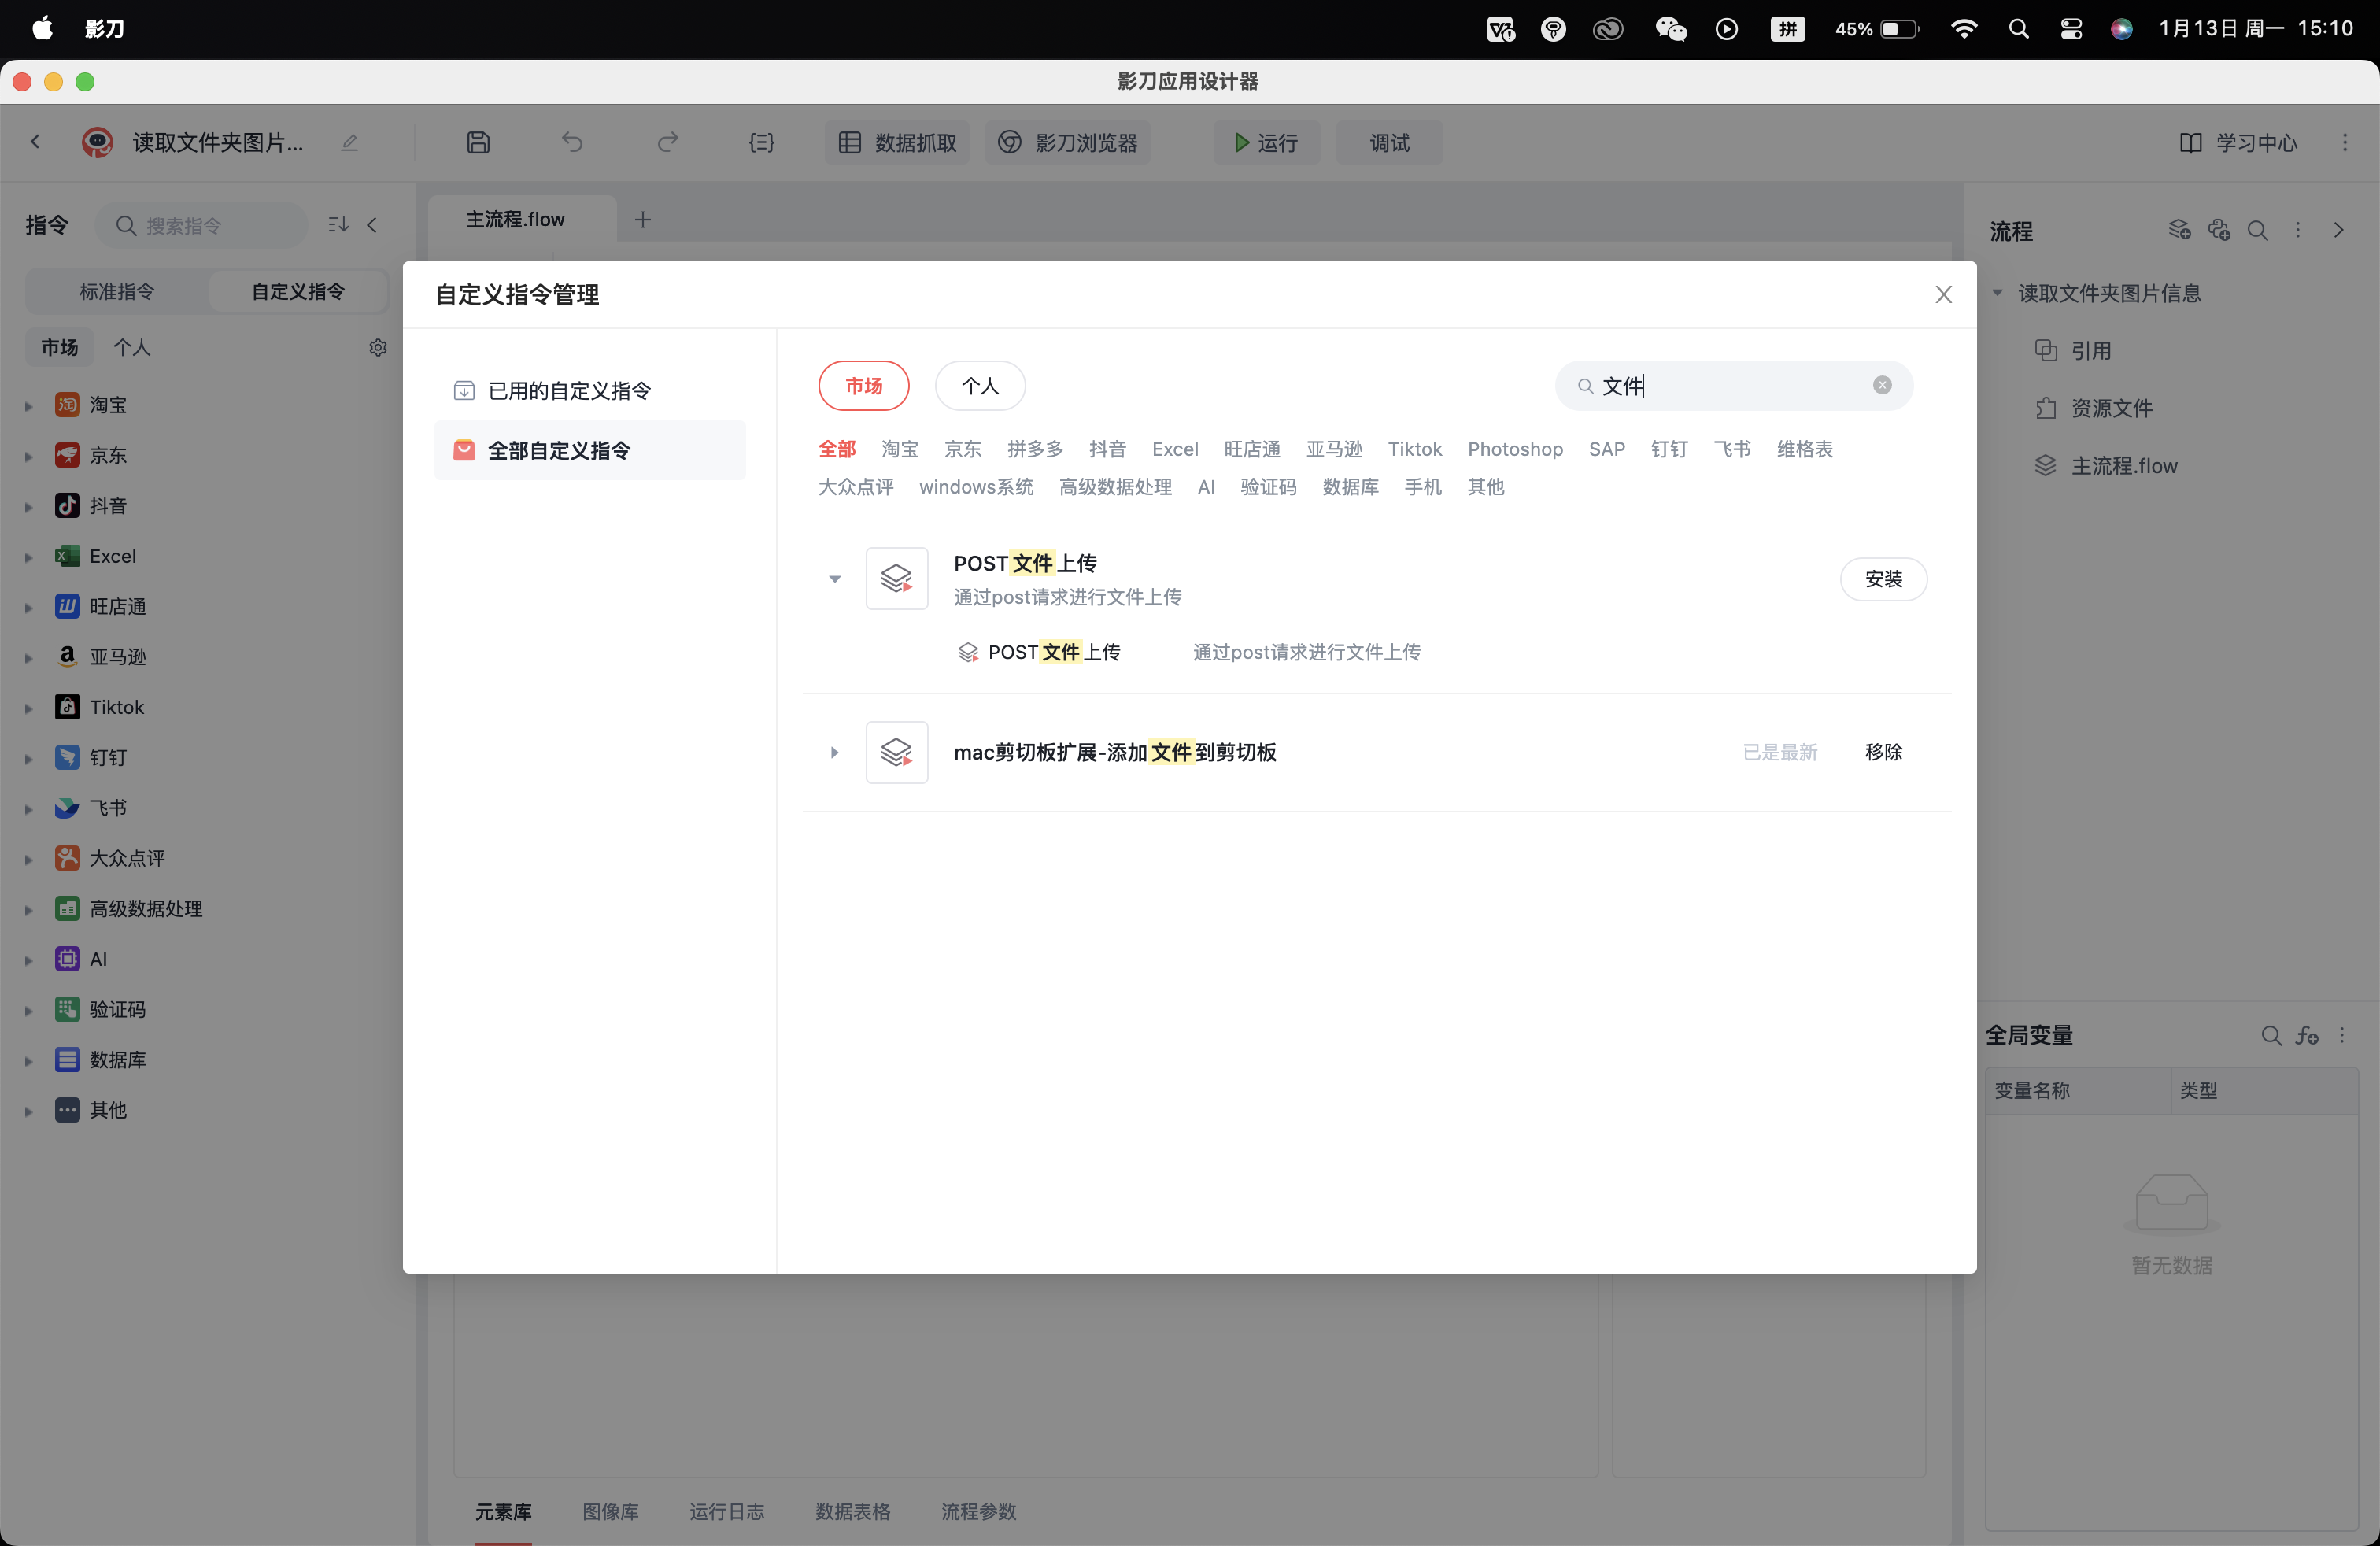Select the Photoshop category filter
Screen dimensions: 2380x1546
(x=1514, y=449)
